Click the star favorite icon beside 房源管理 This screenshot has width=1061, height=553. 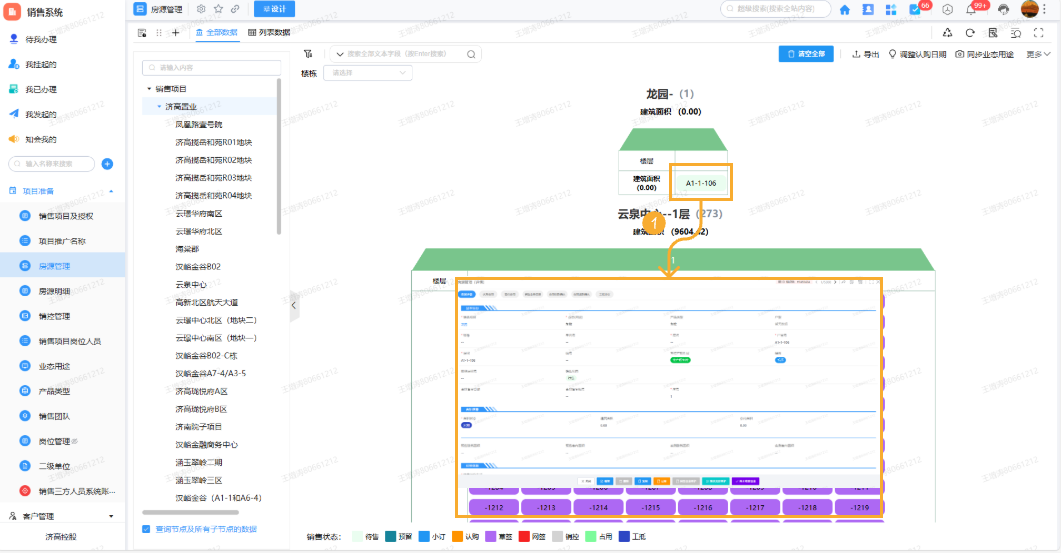click(x=218, y=9)
